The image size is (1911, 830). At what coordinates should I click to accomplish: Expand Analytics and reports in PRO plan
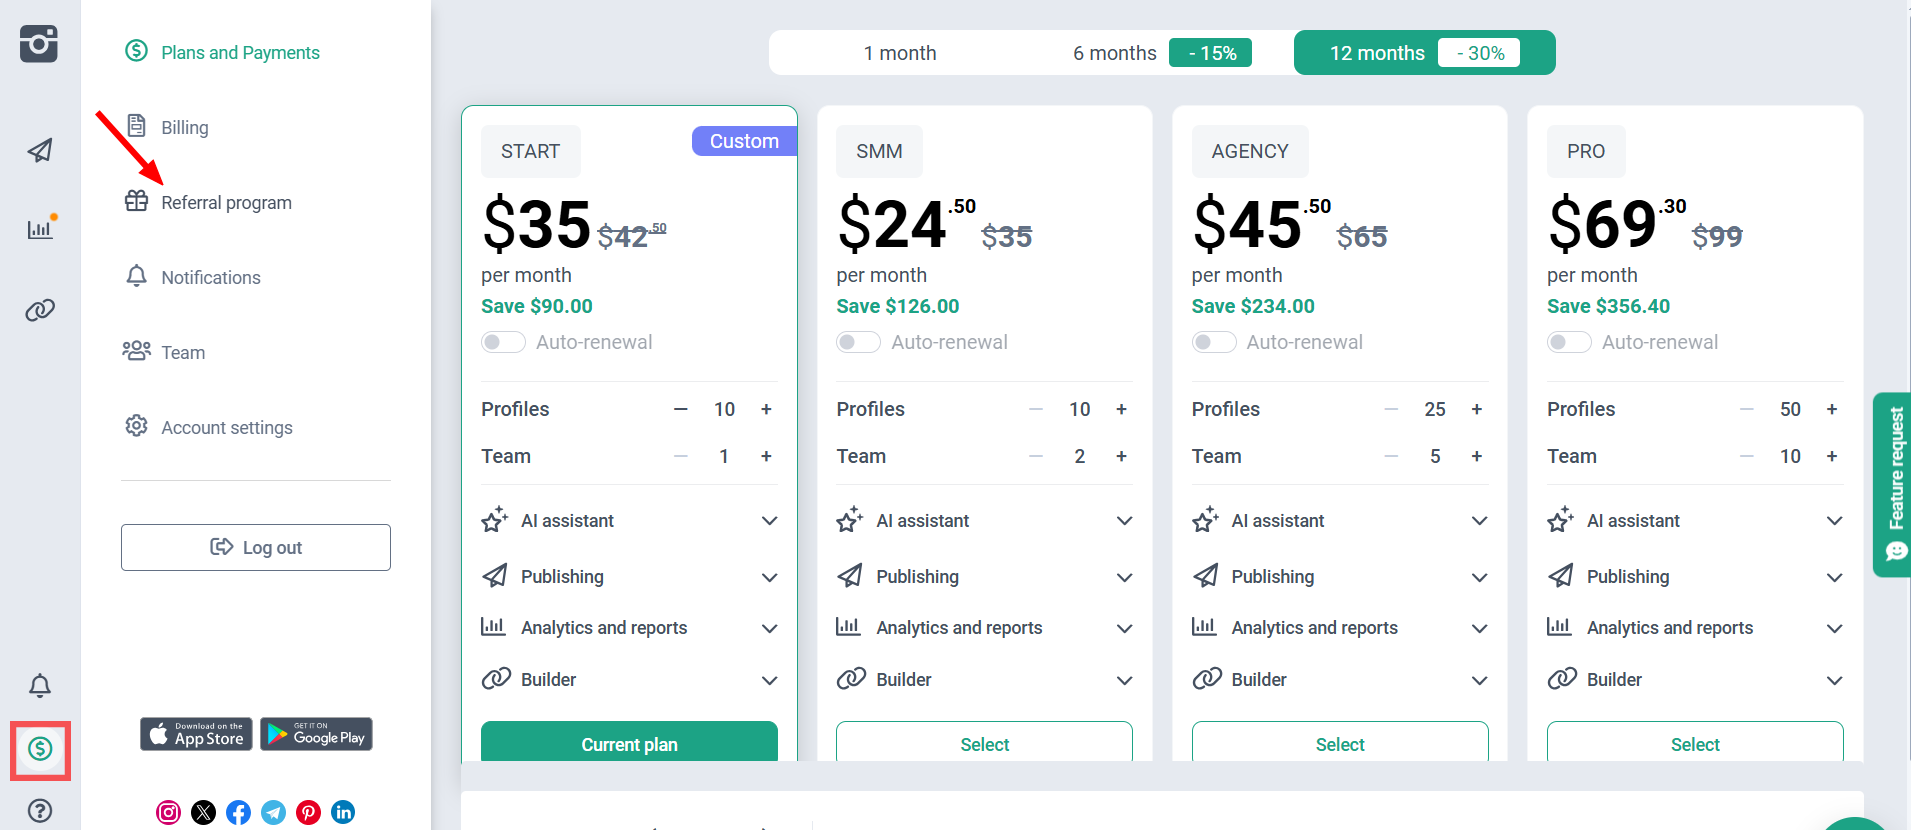[x=1834, y=628]
